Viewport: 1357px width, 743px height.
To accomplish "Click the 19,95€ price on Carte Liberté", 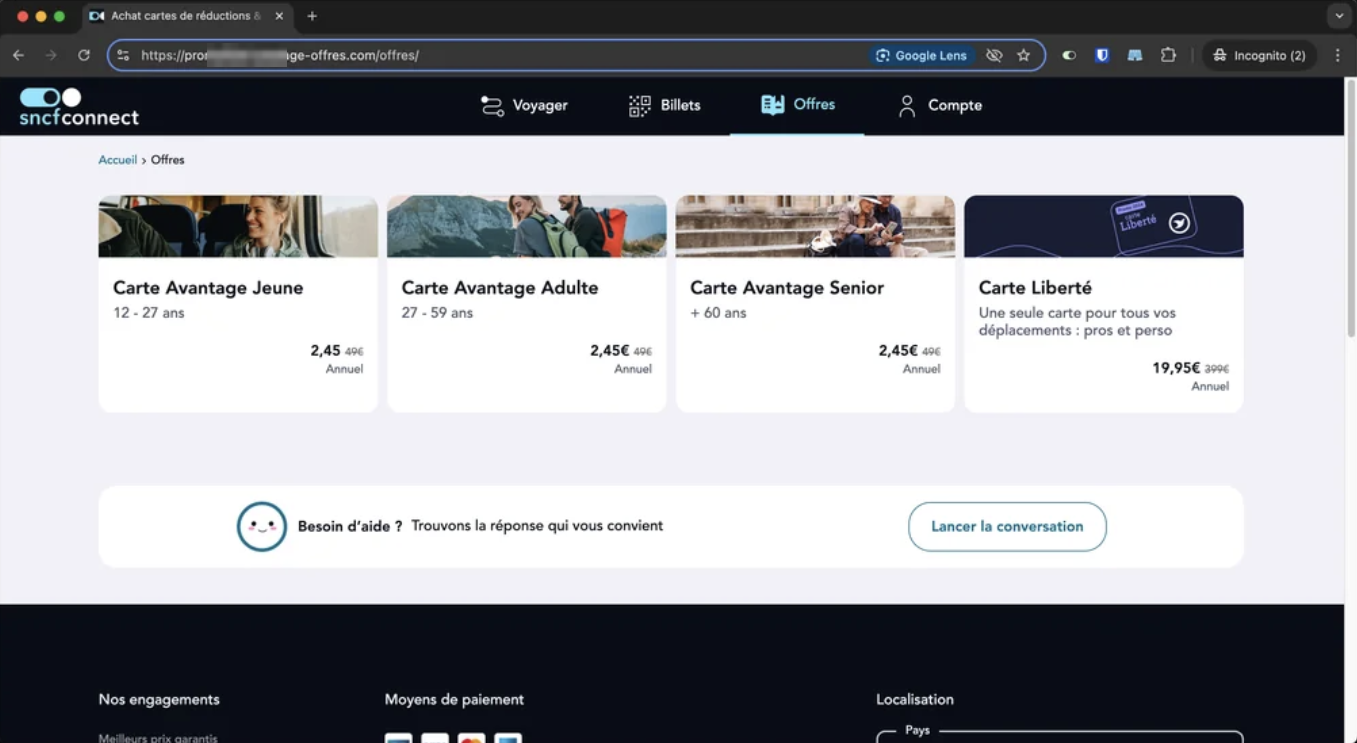I will point(1176,368).
